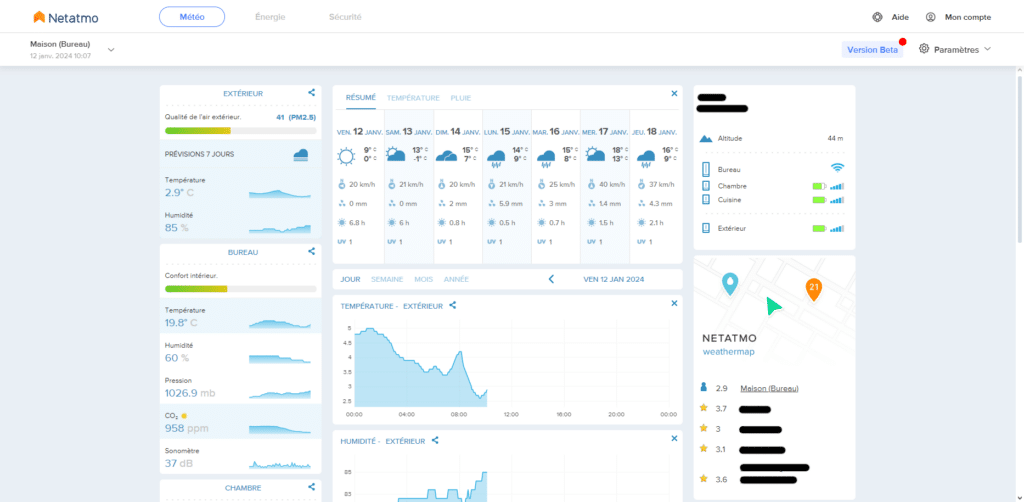Open the Sonomètre 37 dB row
This screenshot has width=1024, height=502.
[240, 457]
